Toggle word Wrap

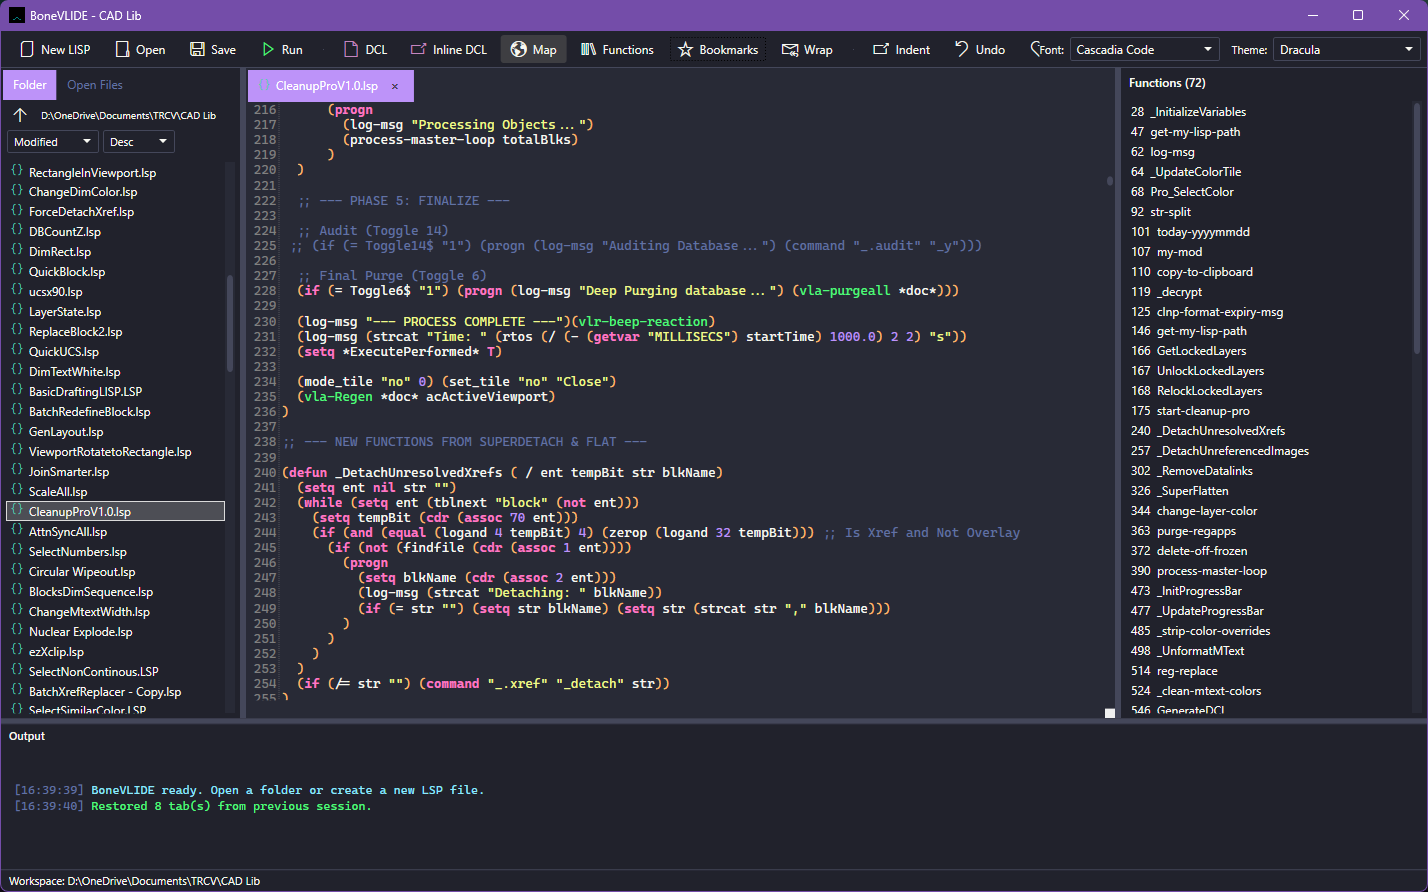pyautogui.click(x=807, y=49)
